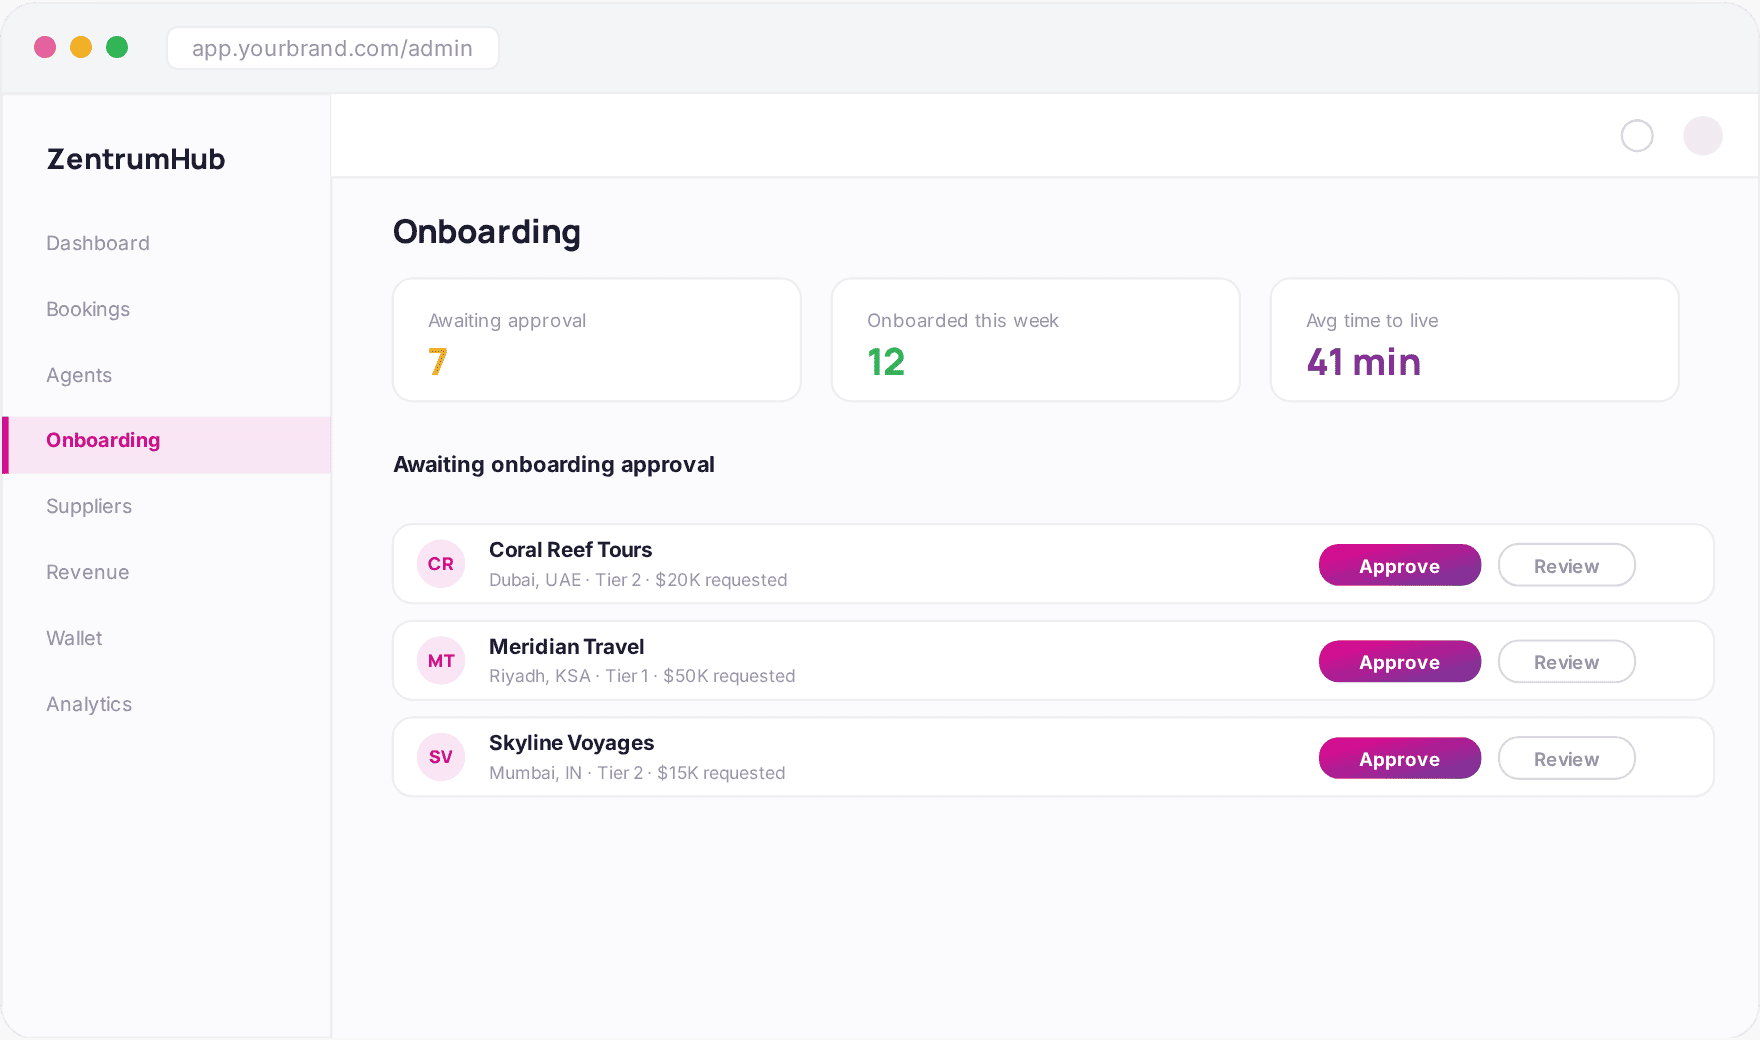Image resolution: width=1760 pixels, height=1040 pixels.
Task: Review Coral Reef Tours application
Action: (x=1567, y=565)
